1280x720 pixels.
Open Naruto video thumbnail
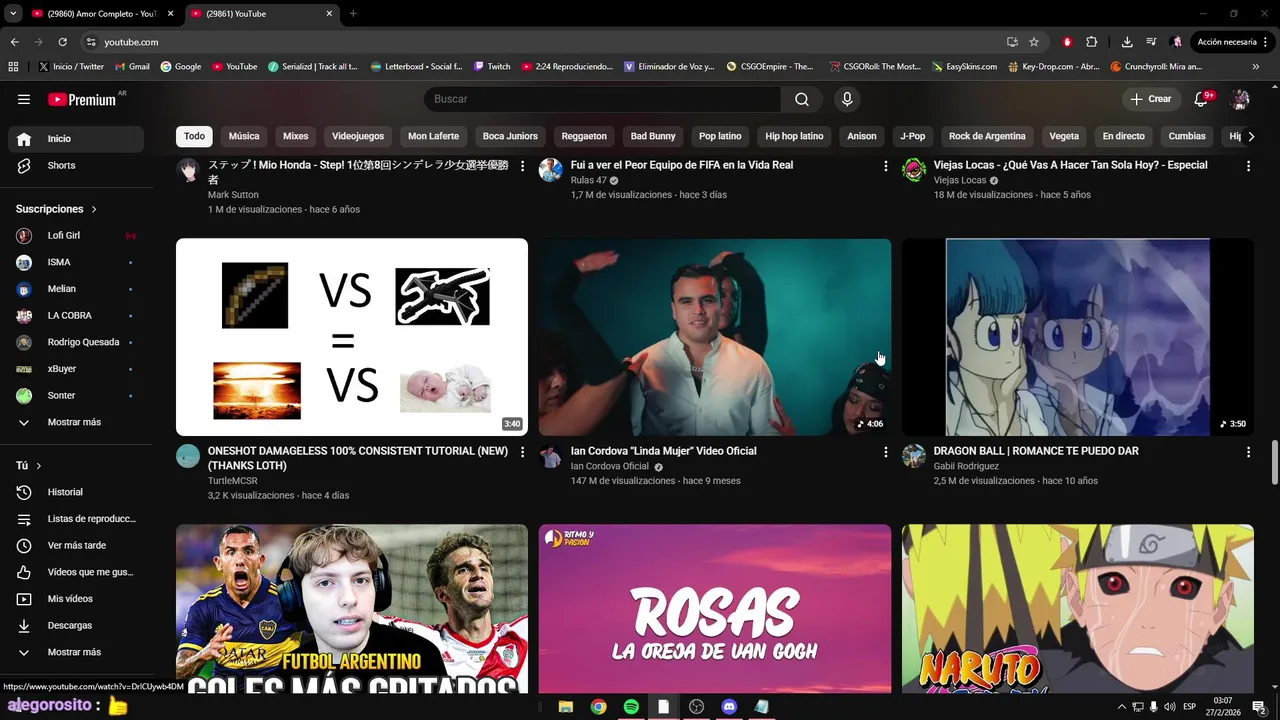[x=1078, y=609]
